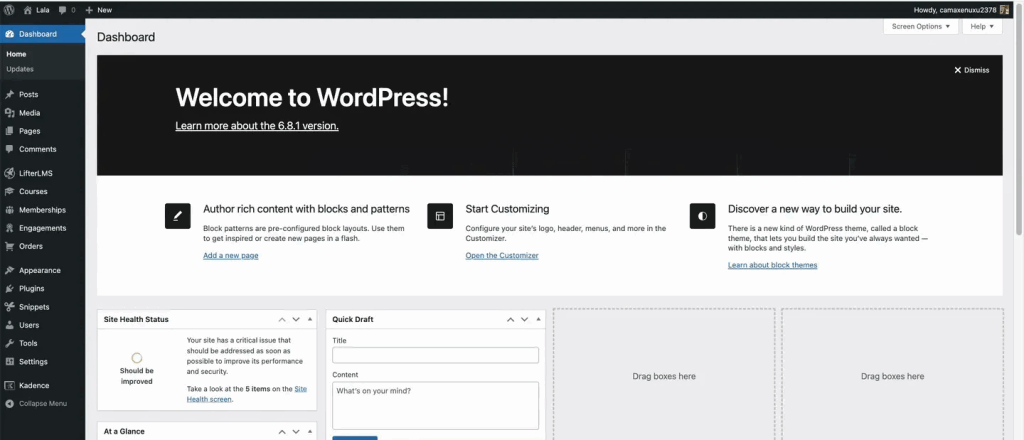Click the Settings sliders icon
Image resolution: width=1024 pixels, height=440 pixels.
9,362
